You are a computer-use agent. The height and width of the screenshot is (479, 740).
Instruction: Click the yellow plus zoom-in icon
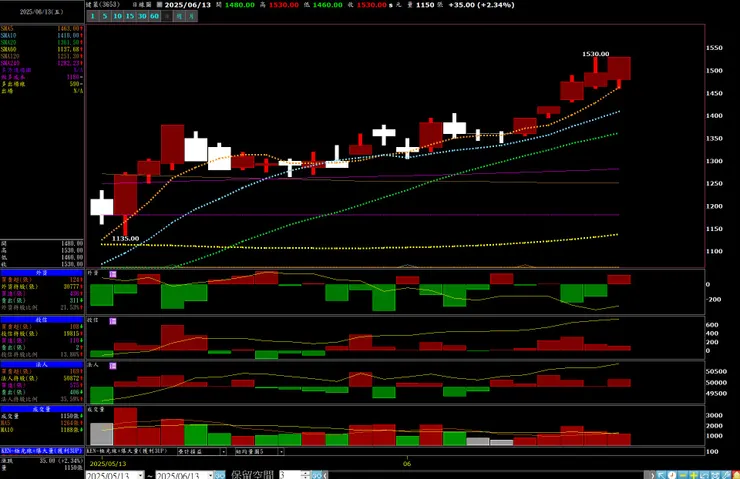693,475
